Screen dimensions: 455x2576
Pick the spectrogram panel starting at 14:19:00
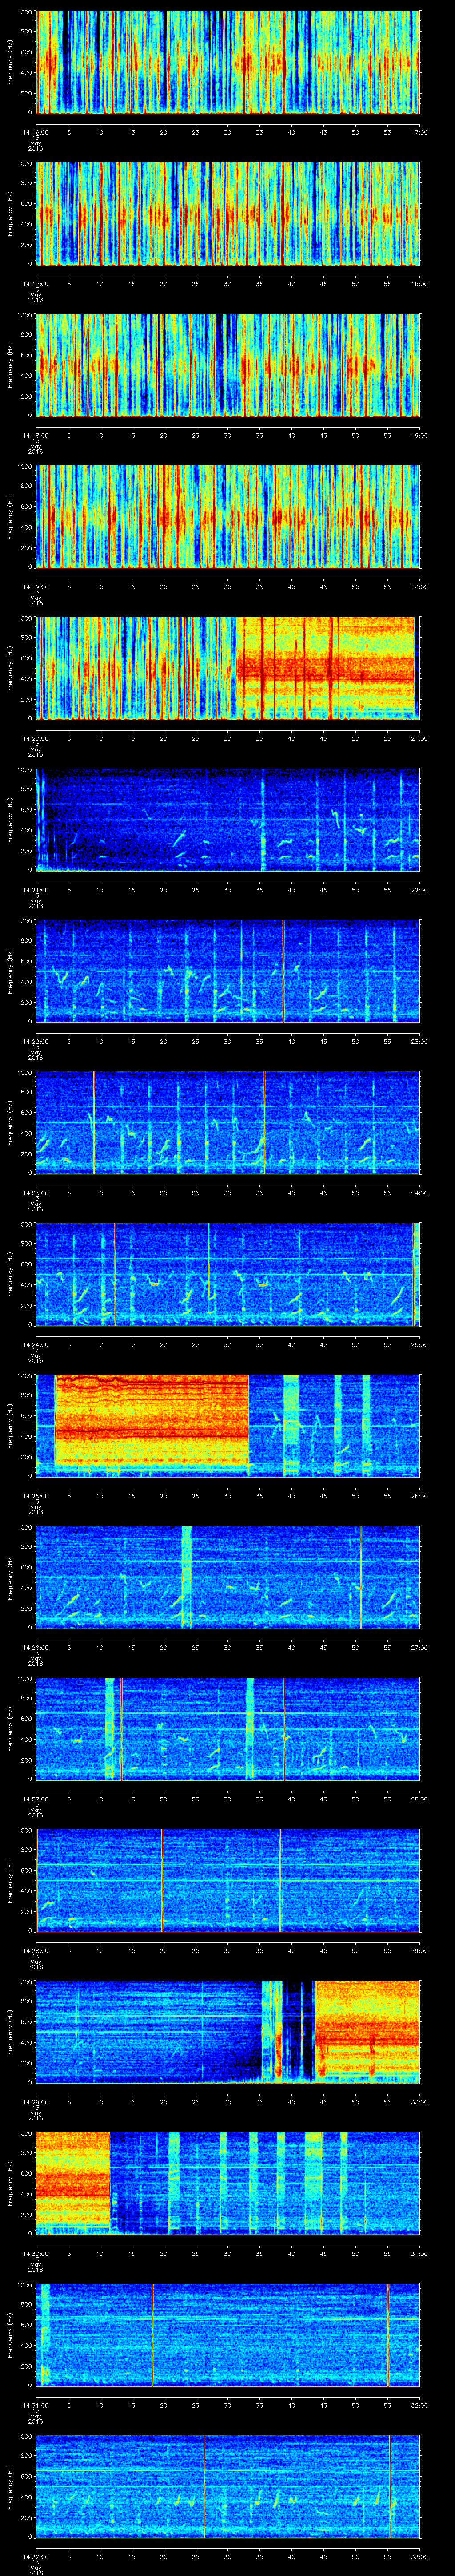coord(227,516)
